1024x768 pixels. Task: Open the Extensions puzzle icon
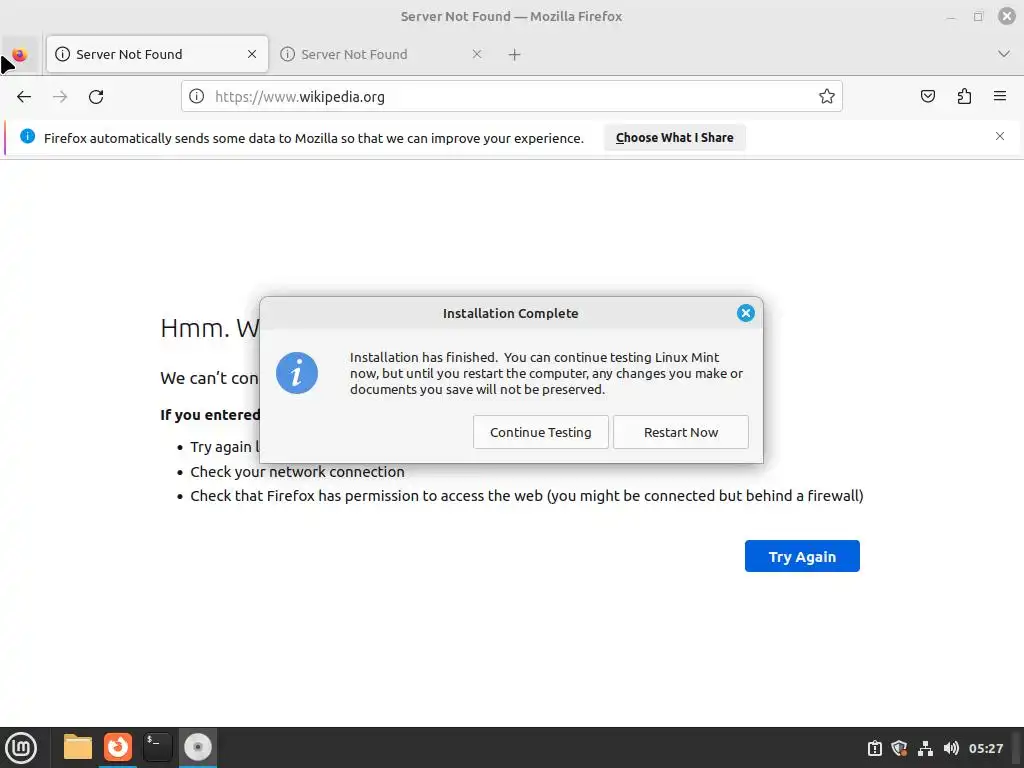click(964, 97)
